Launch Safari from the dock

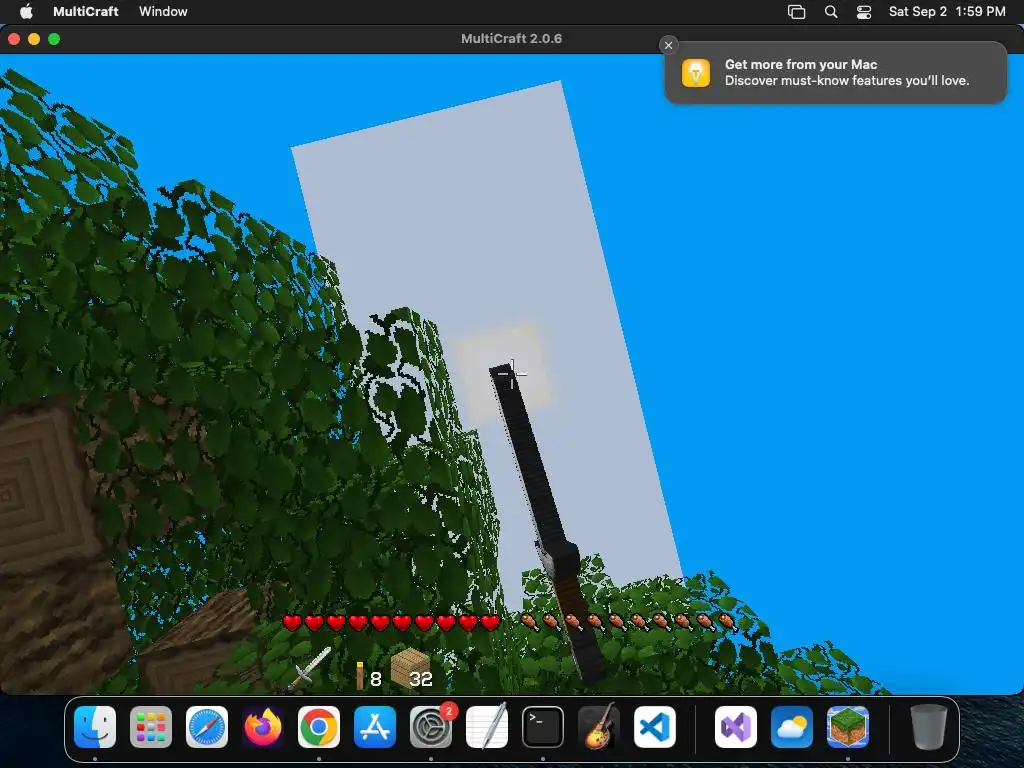coord(207,727)
